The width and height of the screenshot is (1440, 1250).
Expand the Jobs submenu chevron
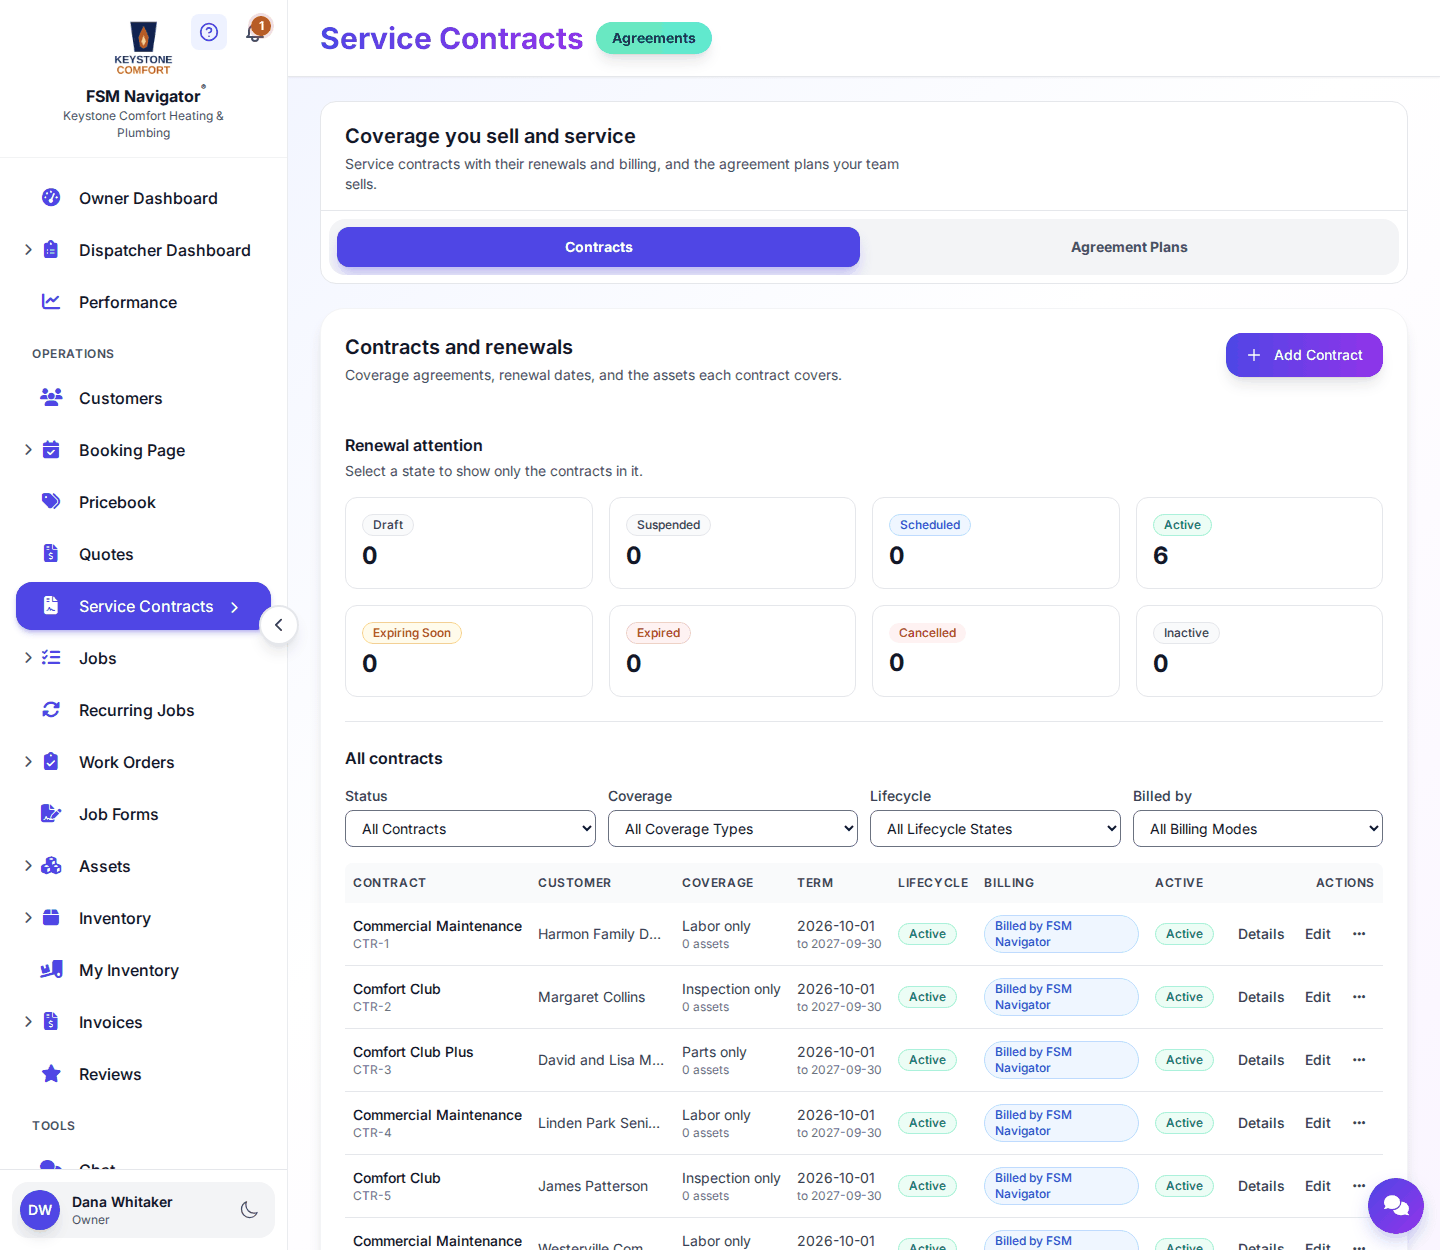click(x=28, y=658)
